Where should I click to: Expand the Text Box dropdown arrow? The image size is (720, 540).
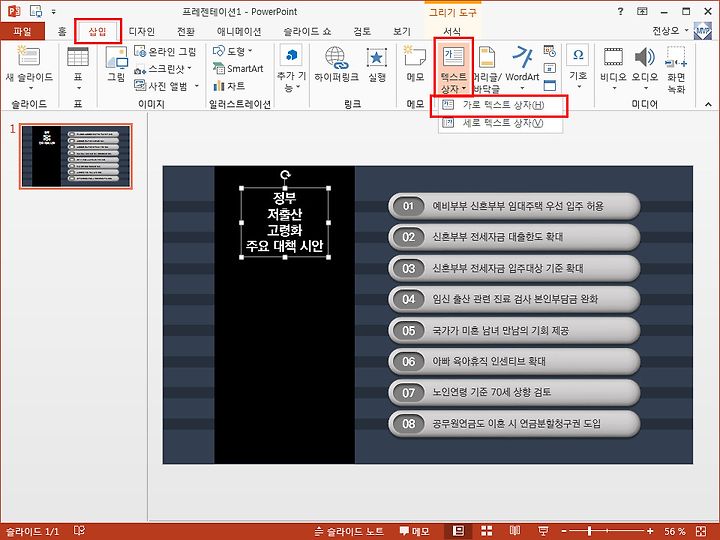point(464,88)
